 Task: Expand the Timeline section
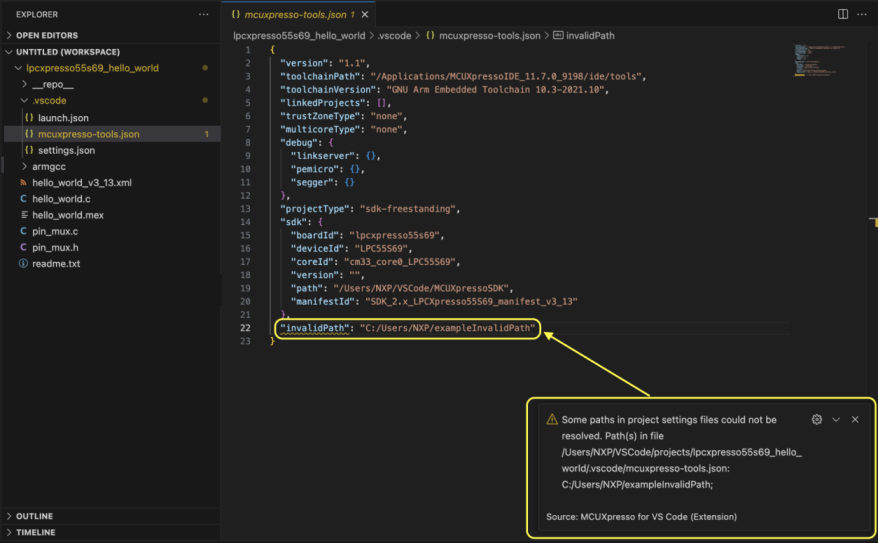pyautogui.click(x=36, y=532)
